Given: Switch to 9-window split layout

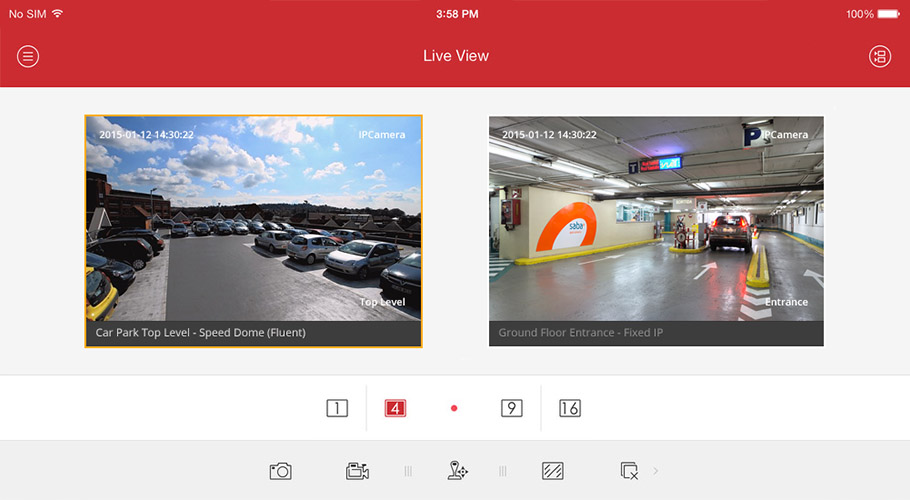Looking at the screenshot, I should [511, 408].
